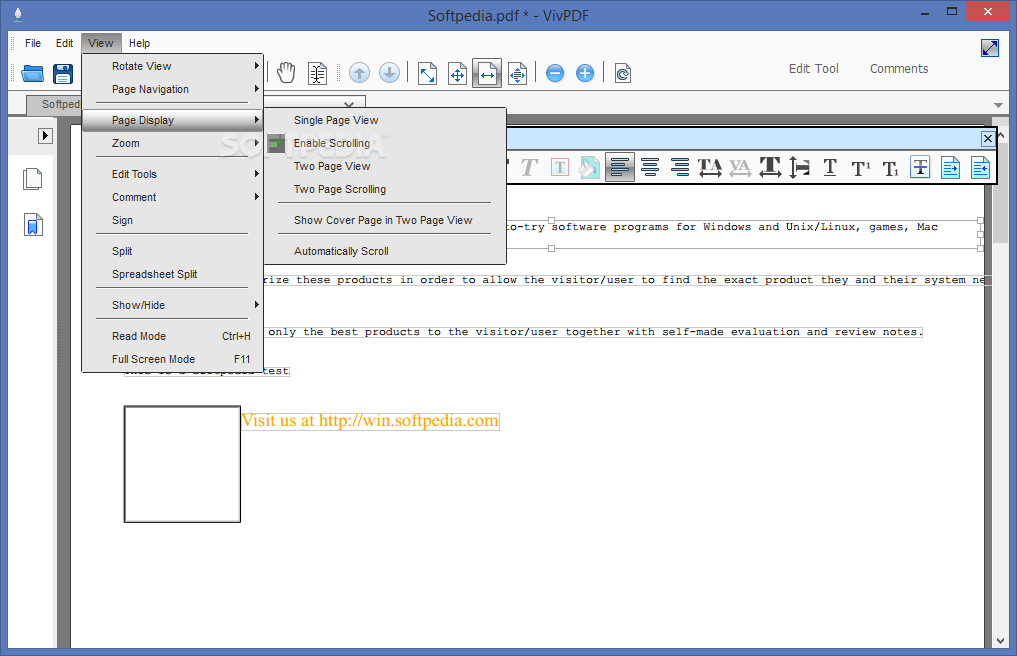
Task: Apply italic text formatting icon
Action: 529,168
